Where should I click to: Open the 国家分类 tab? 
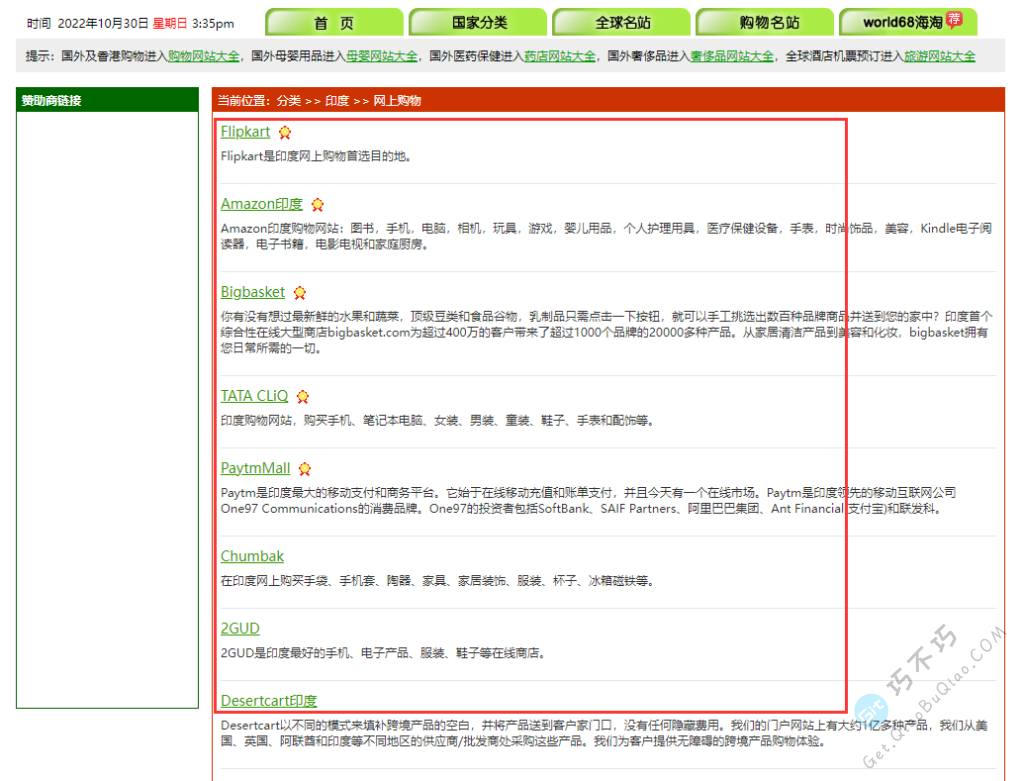[478, 23]
